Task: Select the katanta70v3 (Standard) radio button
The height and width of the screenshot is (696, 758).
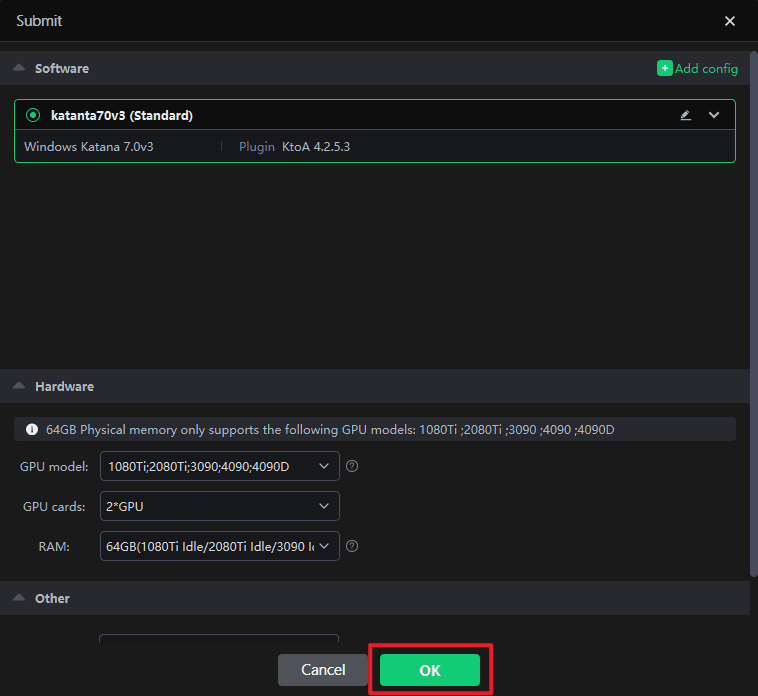Action: (x=33, y=115)
